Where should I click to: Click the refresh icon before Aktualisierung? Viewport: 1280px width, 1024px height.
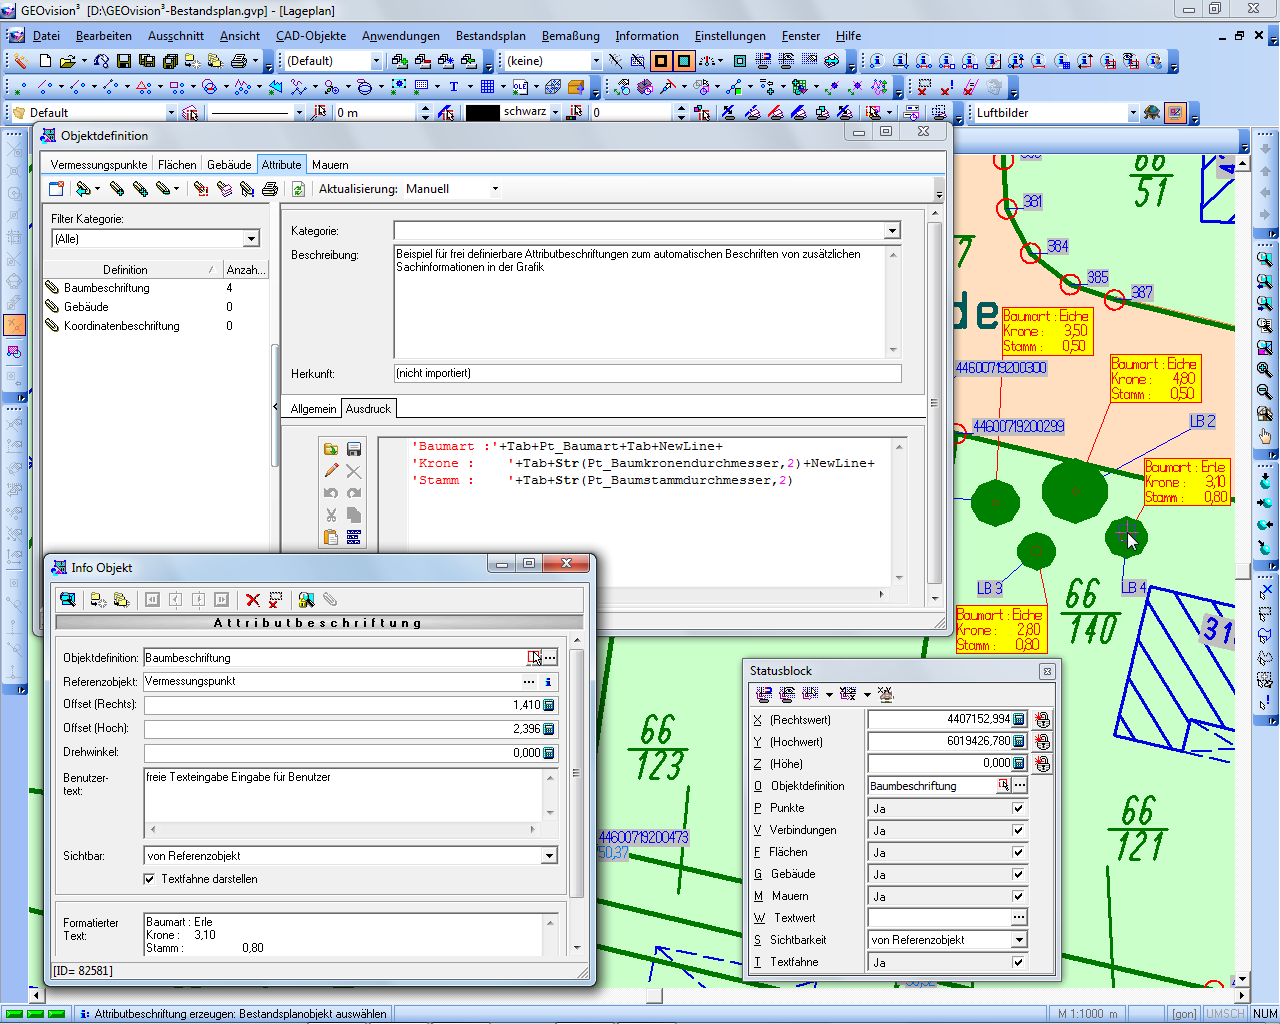pos(298,189)
